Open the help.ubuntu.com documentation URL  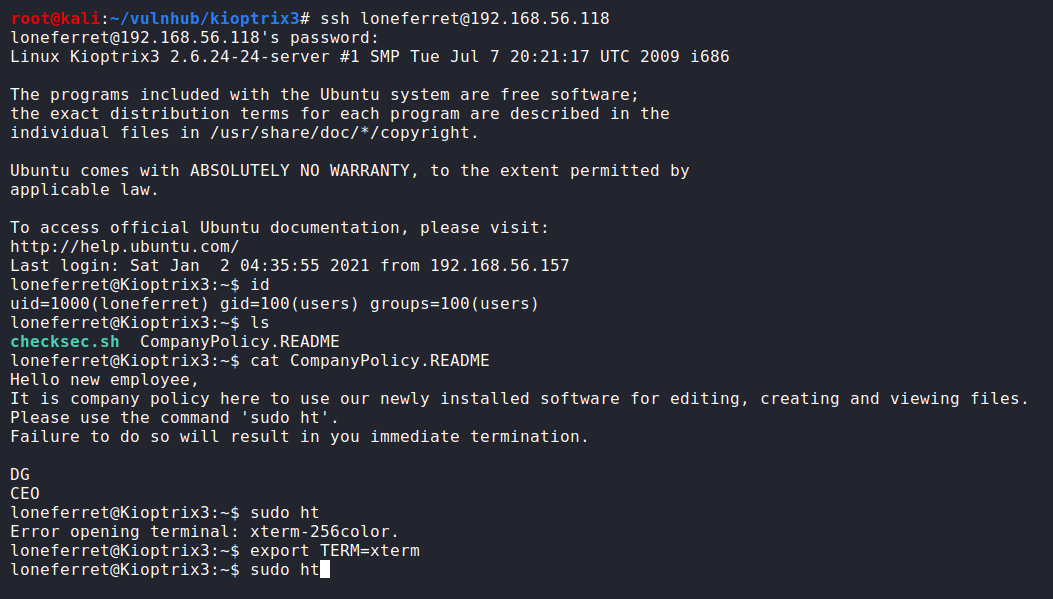point(125,247)
